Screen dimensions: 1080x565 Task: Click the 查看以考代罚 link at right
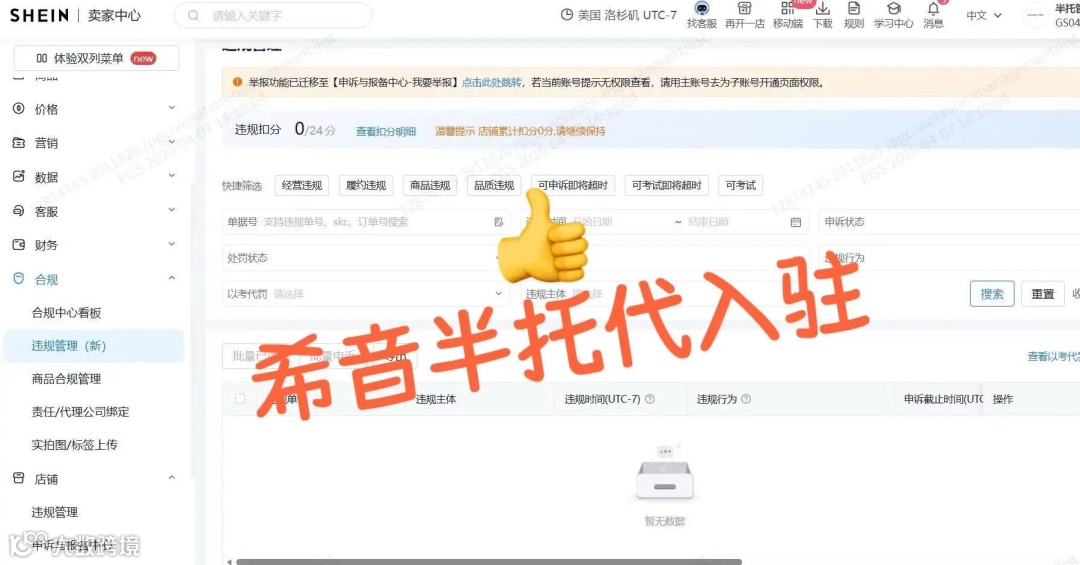[x=1054, y=356]
